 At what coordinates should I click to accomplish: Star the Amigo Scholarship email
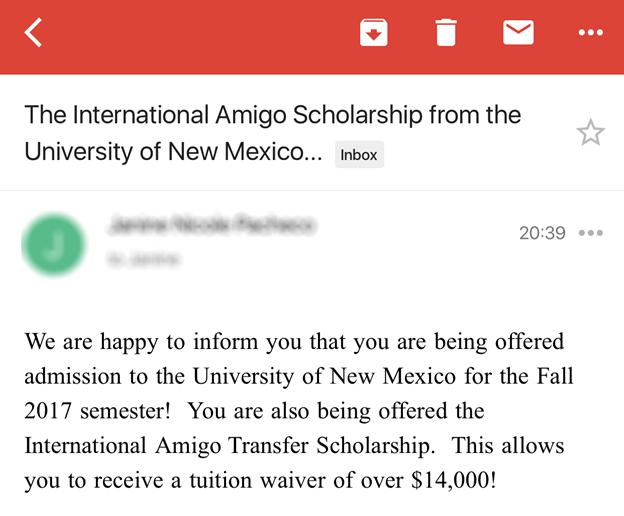point(591,132)
